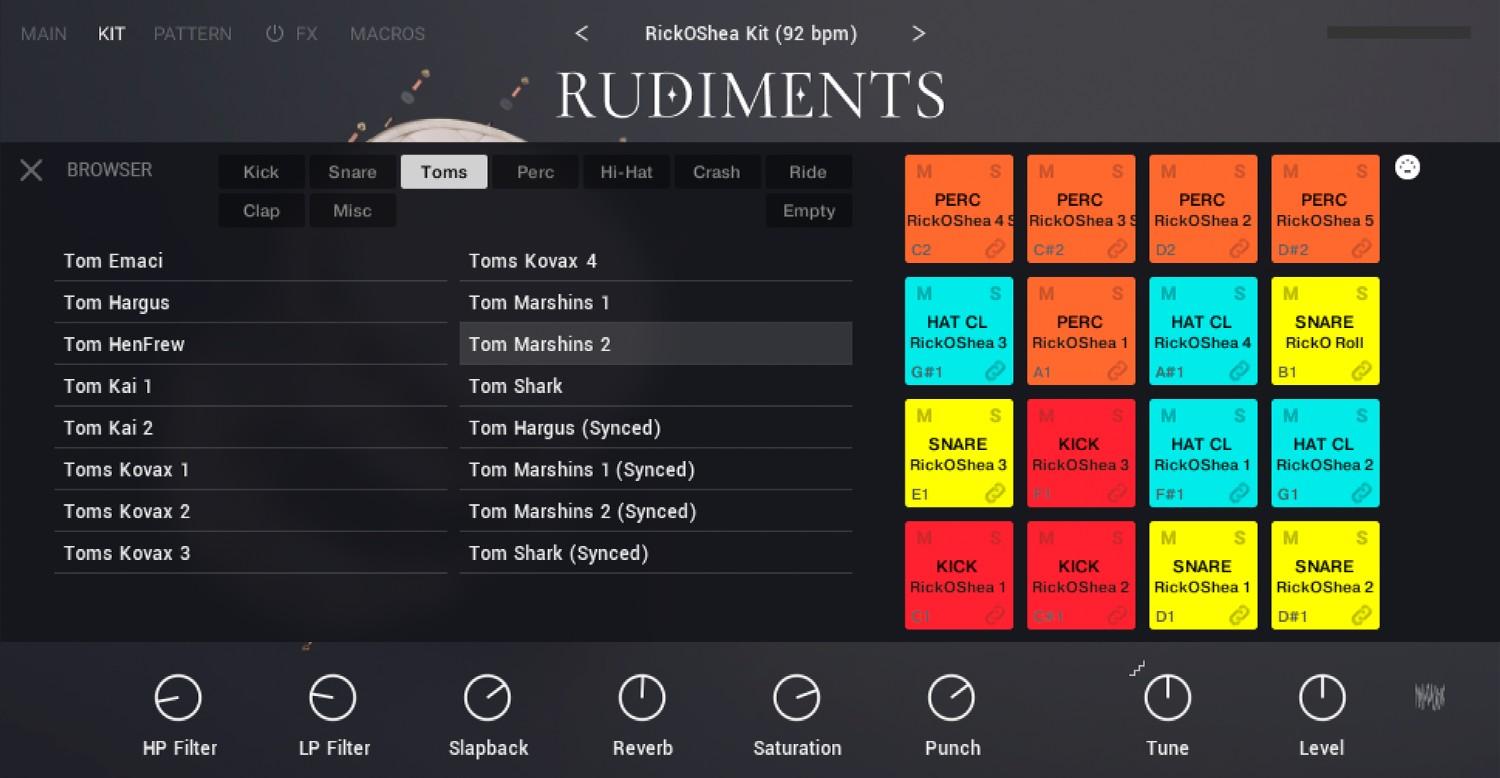Viewport: 1500px width, 778px height.
Task: Select the Hi-Hat category tab
Action: coord(626,172)
